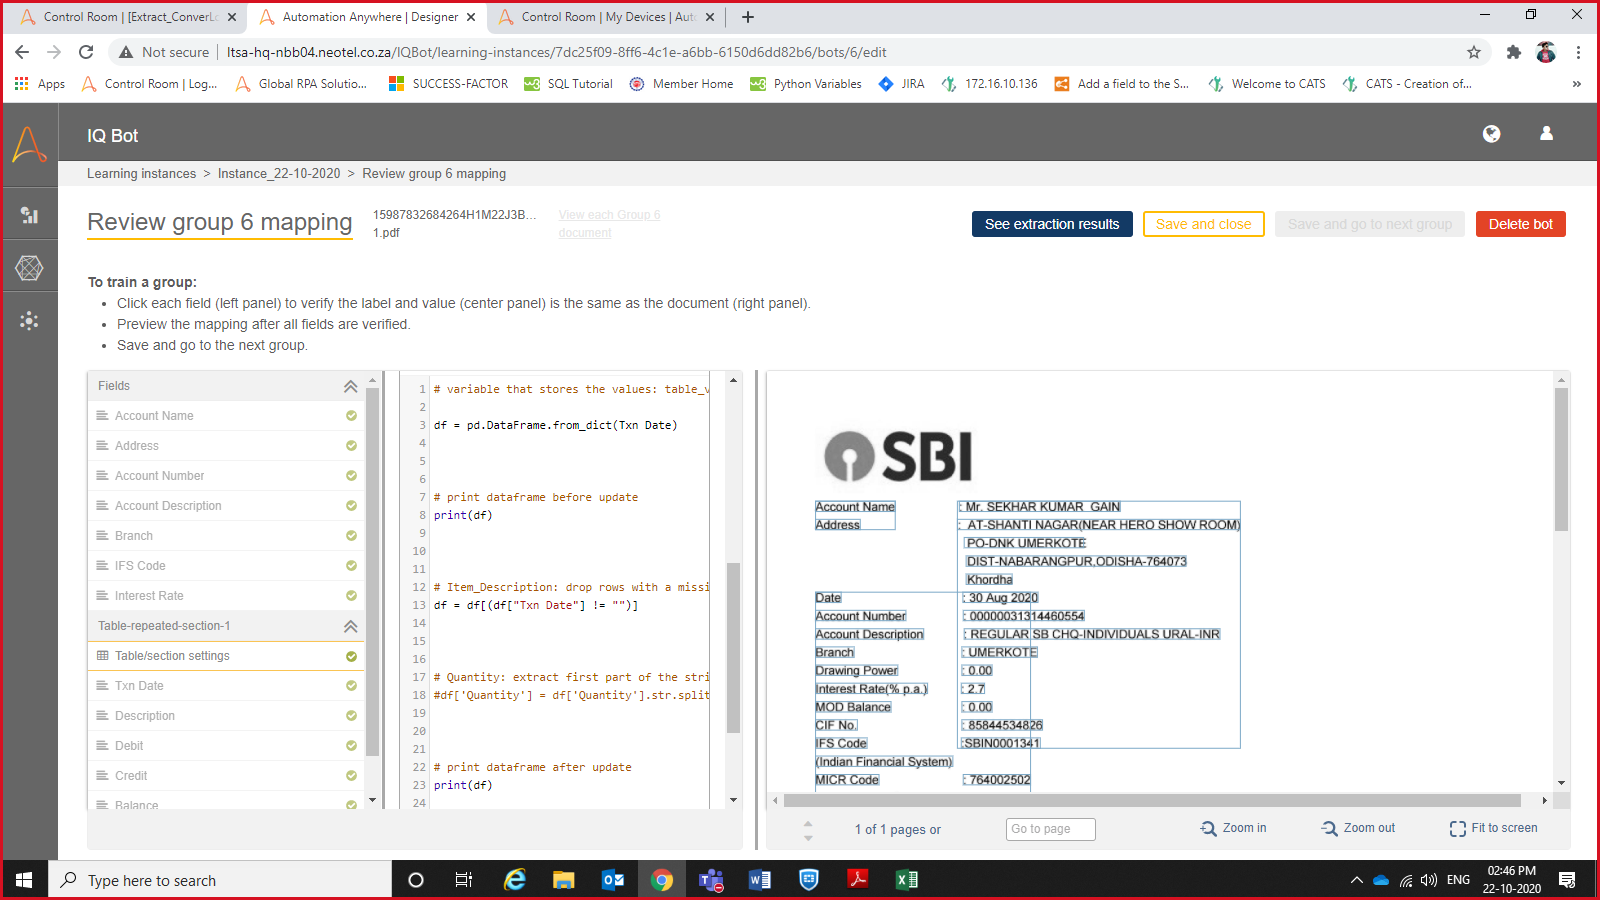Click the green check for Account Description

tap(351, 506)
